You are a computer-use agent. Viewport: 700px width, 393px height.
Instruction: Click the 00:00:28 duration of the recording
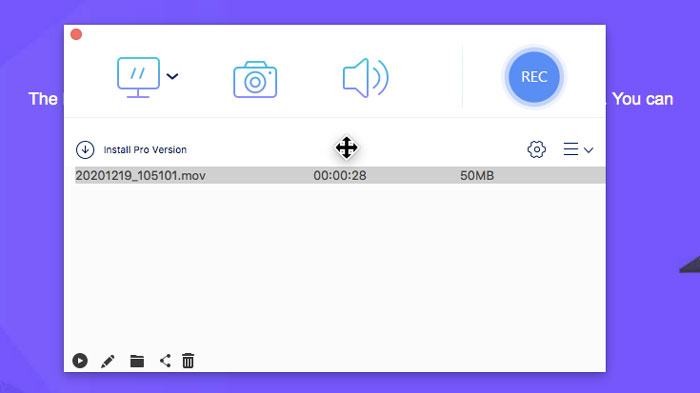[x=340, y=176]
